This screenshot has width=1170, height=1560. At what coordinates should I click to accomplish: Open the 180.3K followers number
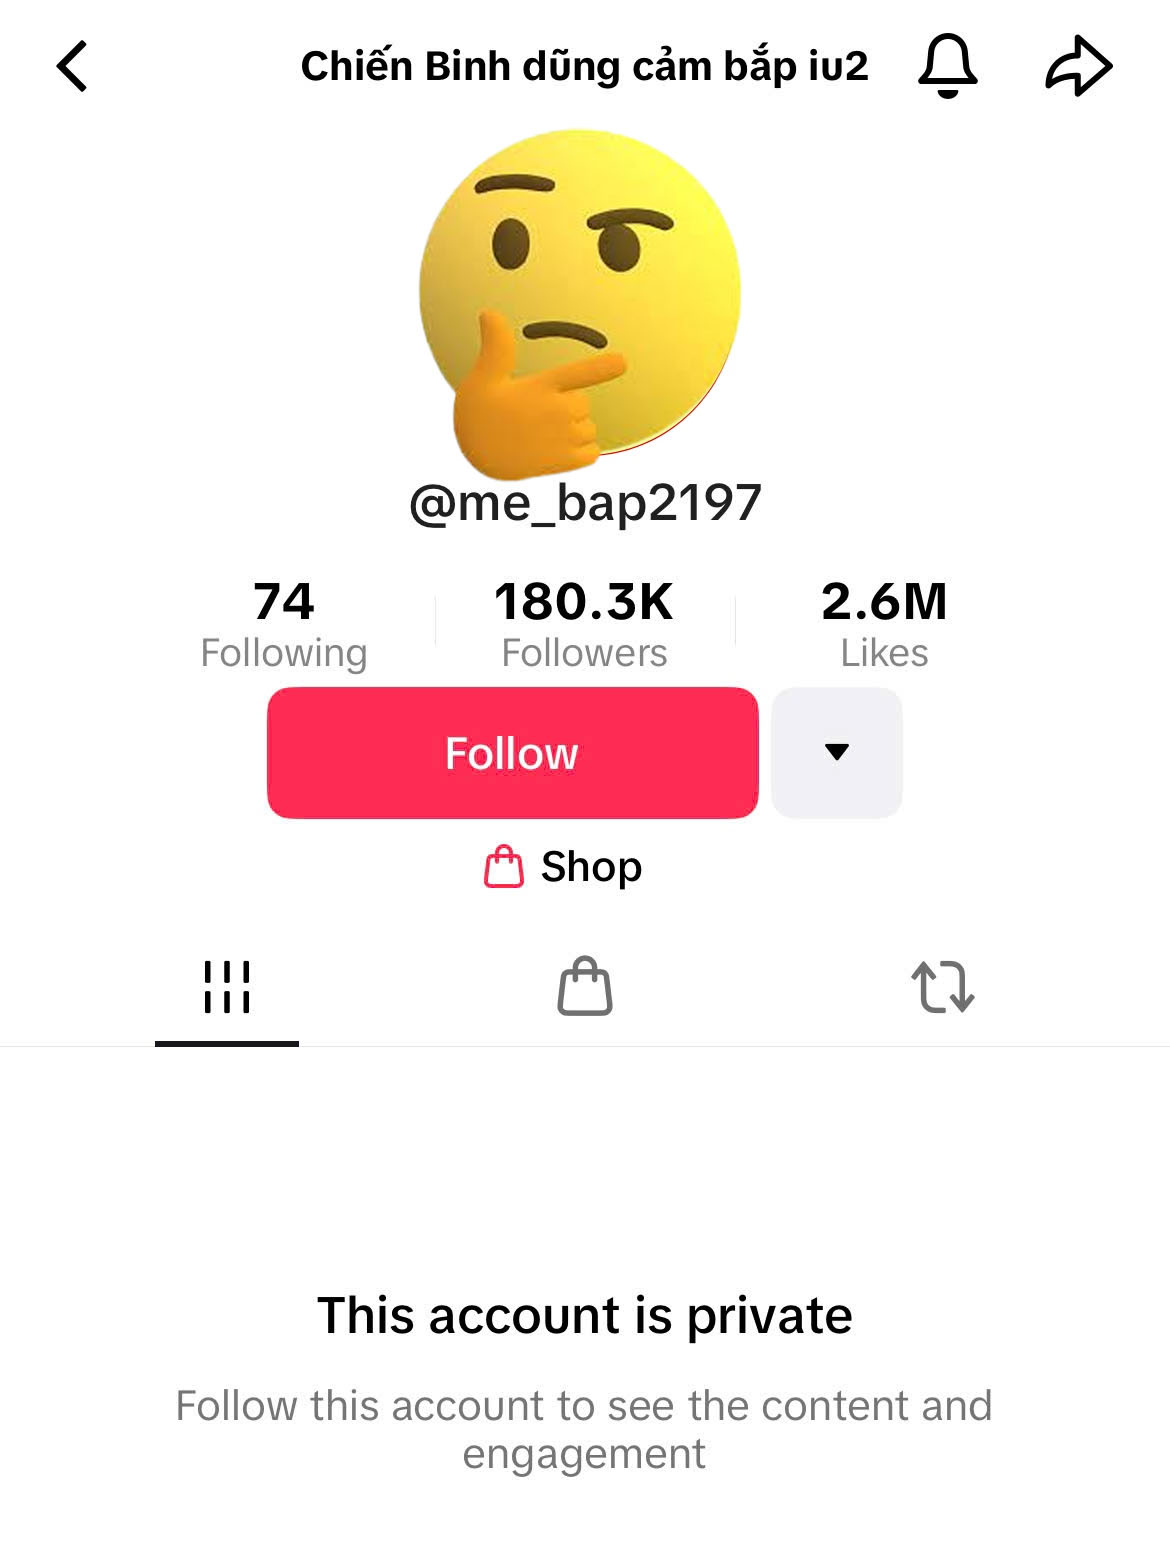click(x=584, y=601)
